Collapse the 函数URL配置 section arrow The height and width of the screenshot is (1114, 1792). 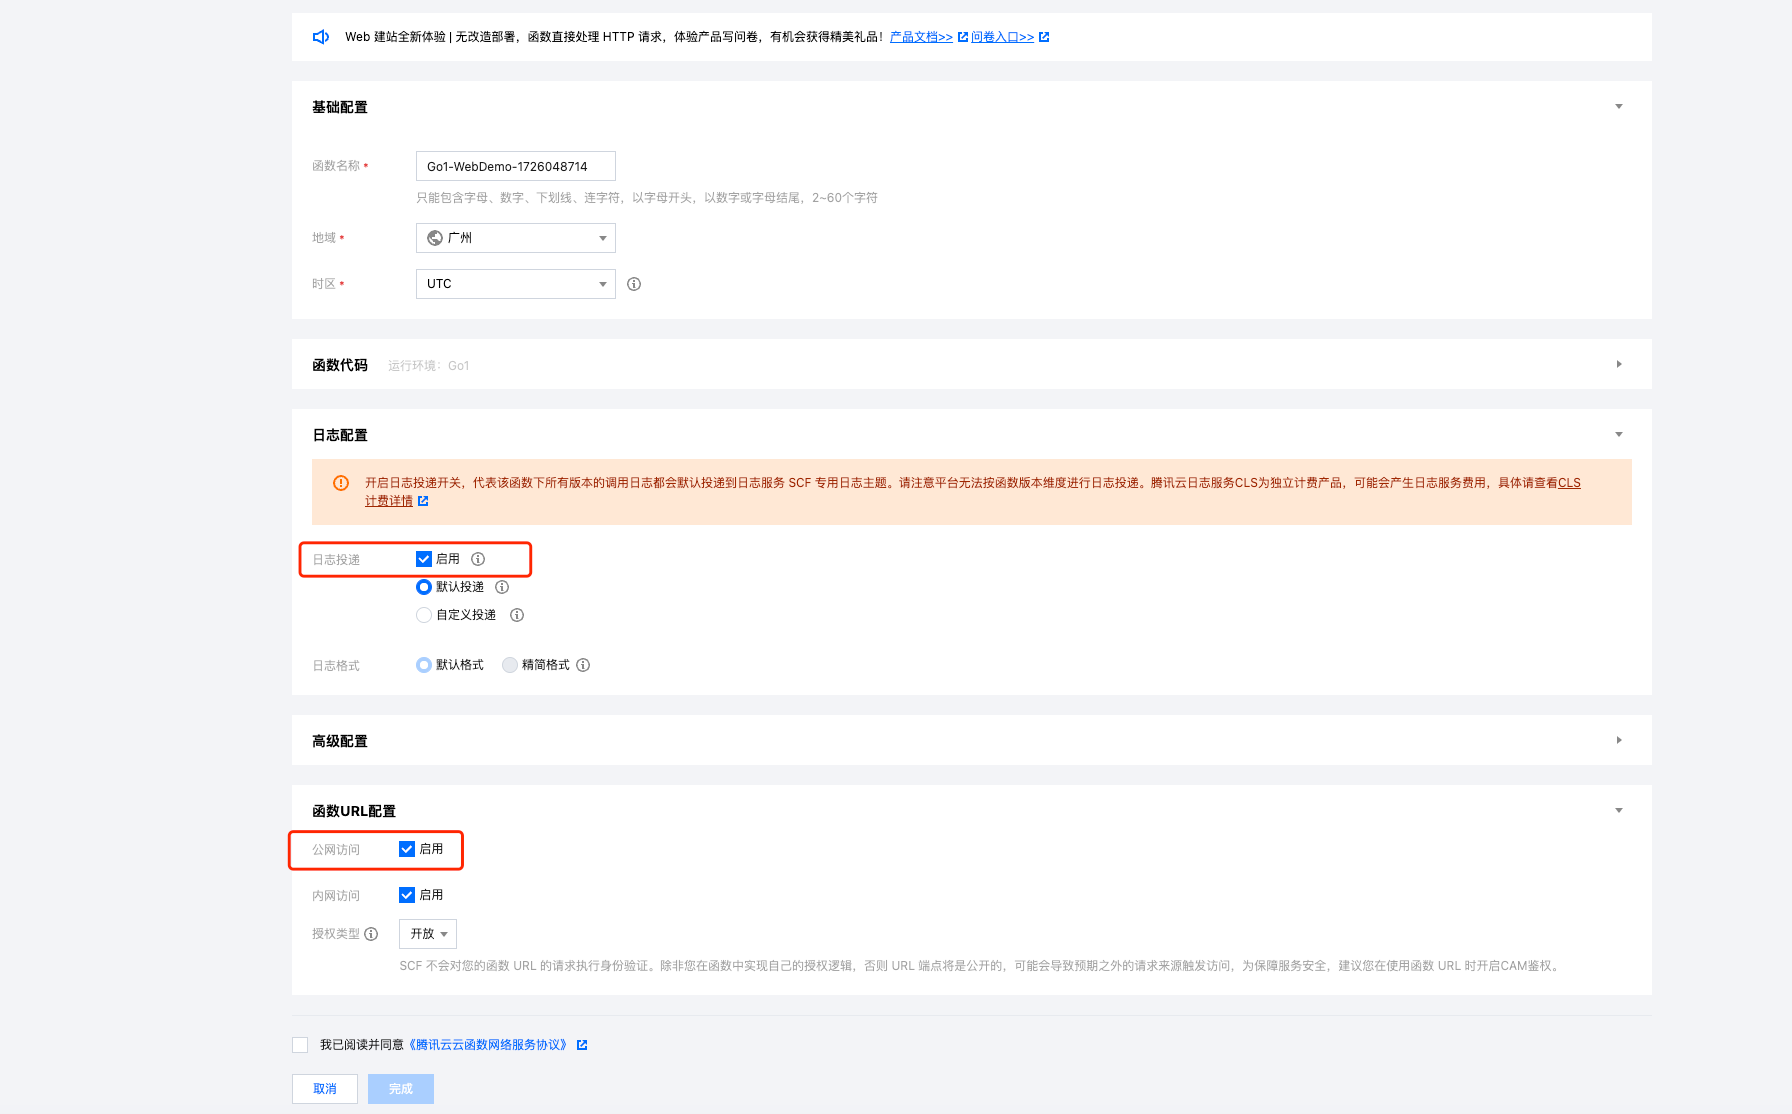coord(1619,811)
